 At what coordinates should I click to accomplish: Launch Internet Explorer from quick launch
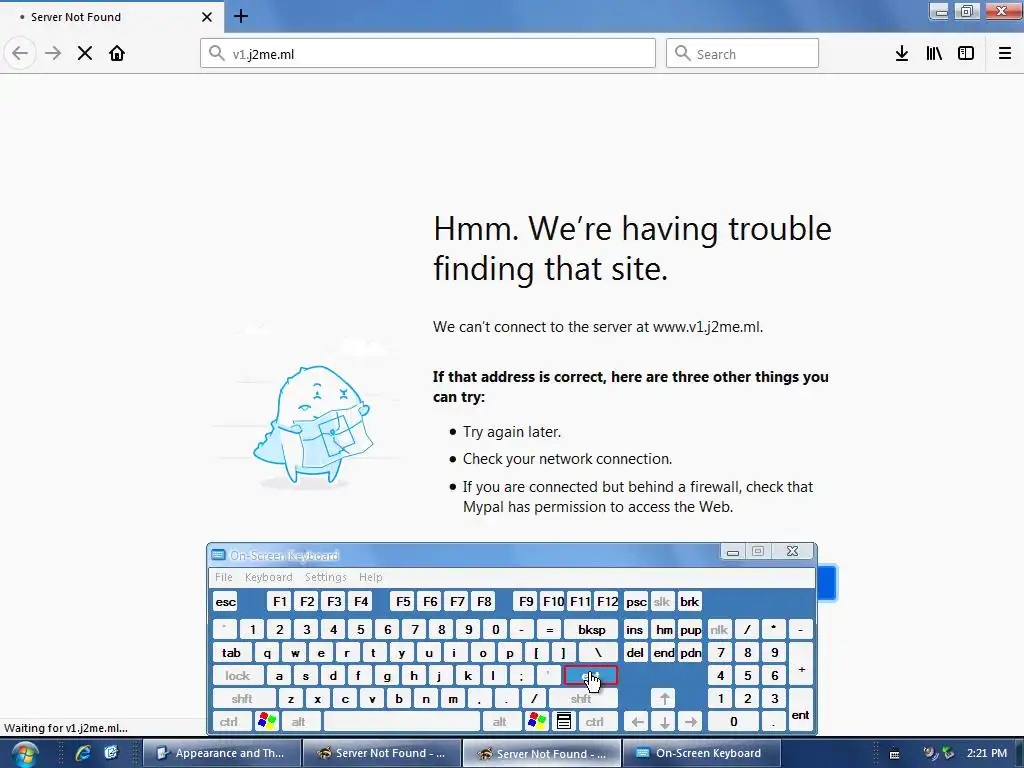pos(83,753)
